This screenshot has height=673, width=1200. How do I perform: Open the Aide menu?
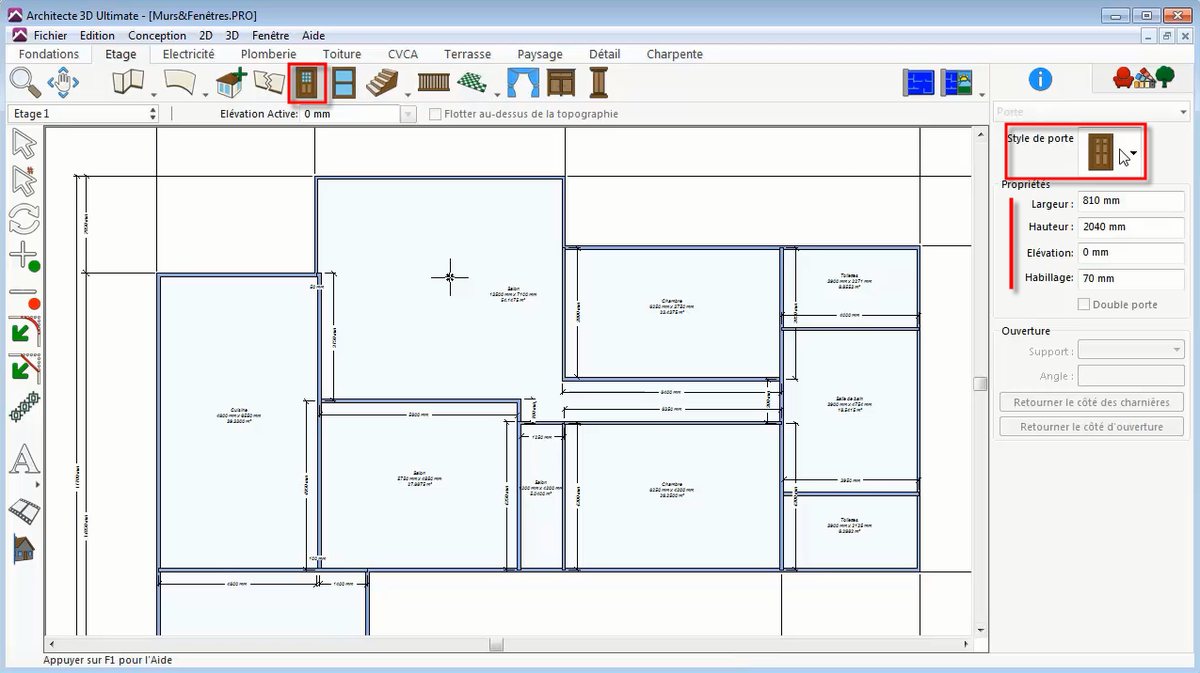(x=313, y=35)
